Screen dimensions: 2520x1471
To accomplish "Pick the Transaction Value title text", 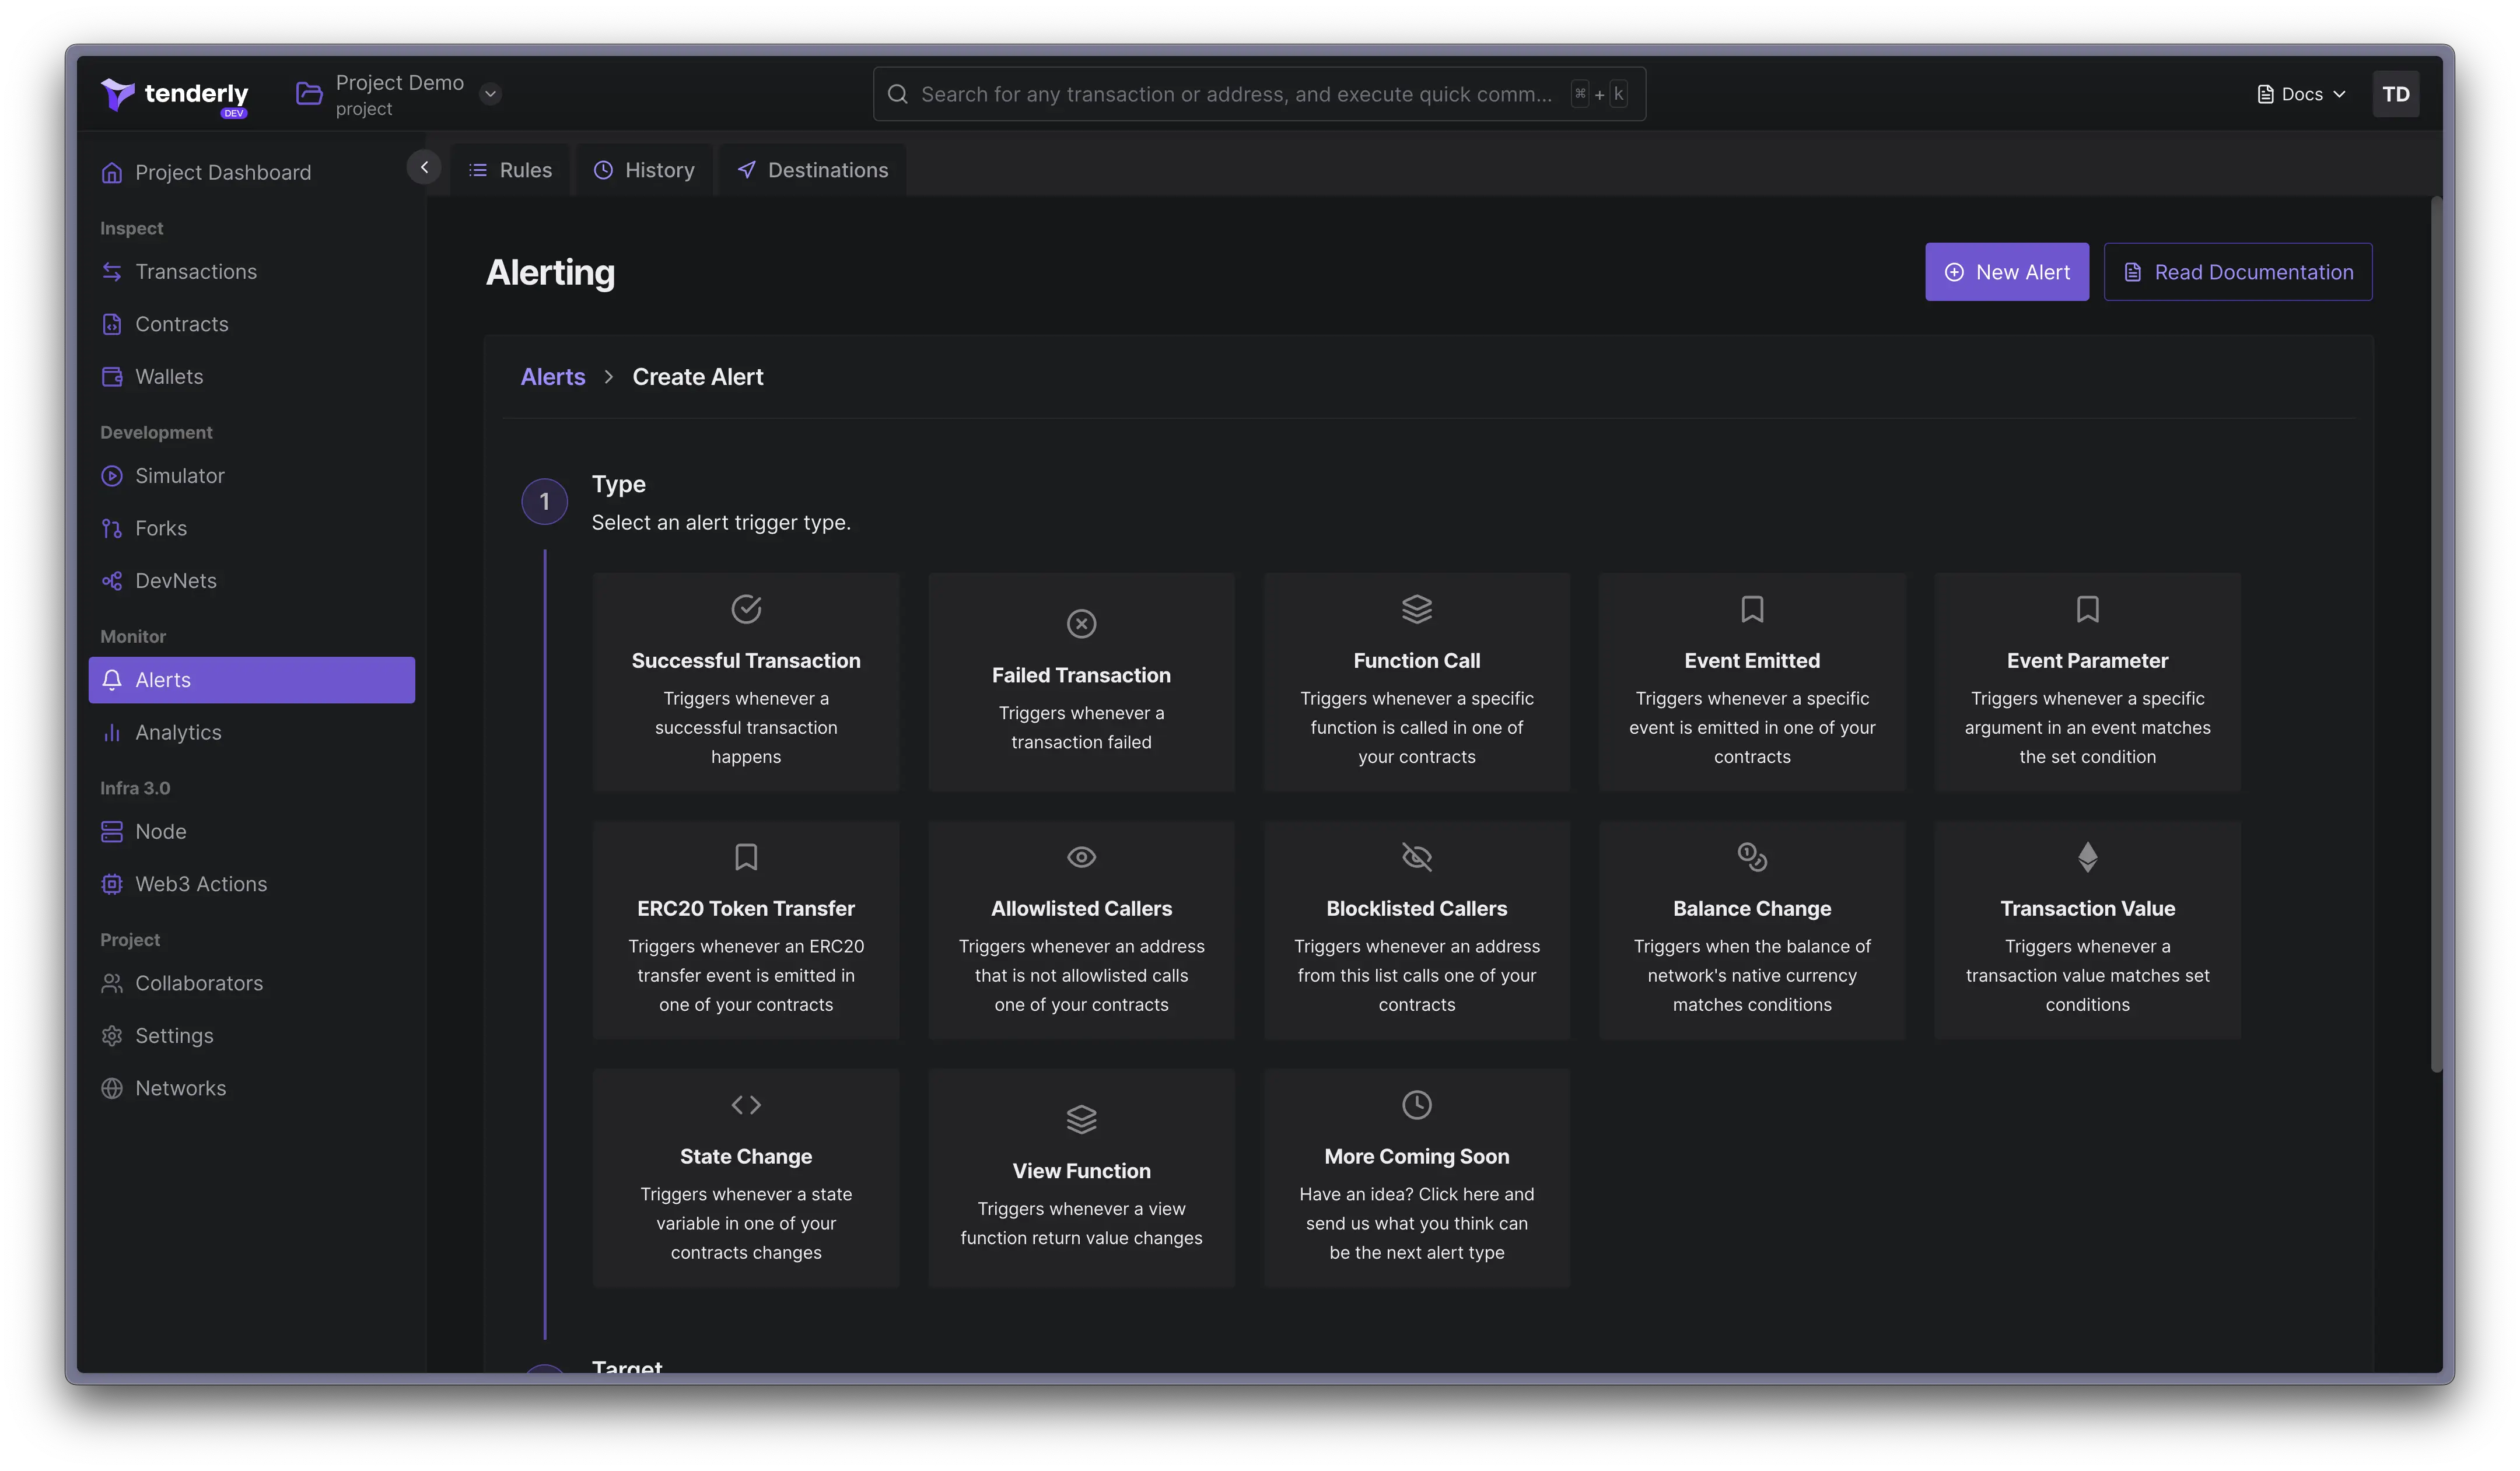I will (2087, 909).
